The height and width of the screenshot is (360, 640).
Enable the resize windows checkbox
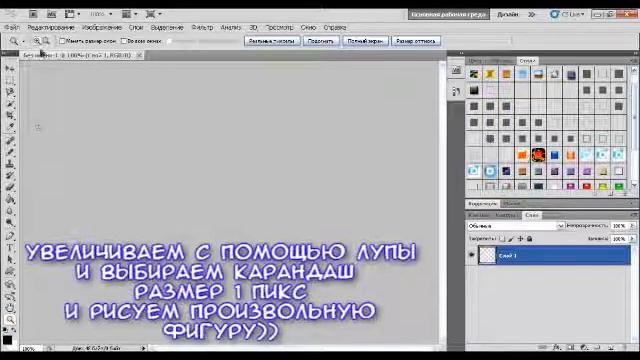62,41
